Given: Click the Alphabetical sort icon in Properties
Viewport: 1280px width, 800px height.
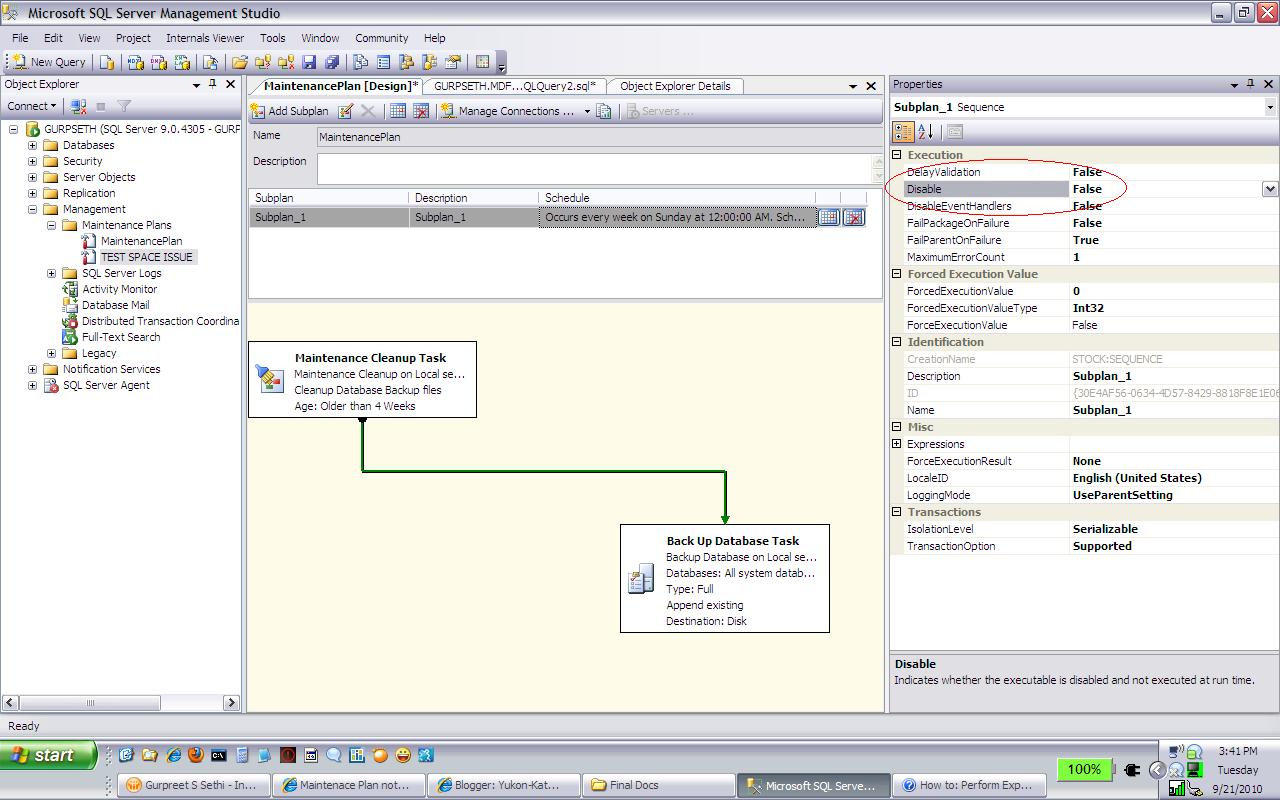Looking at the screenshot, I should pos(926,132).
